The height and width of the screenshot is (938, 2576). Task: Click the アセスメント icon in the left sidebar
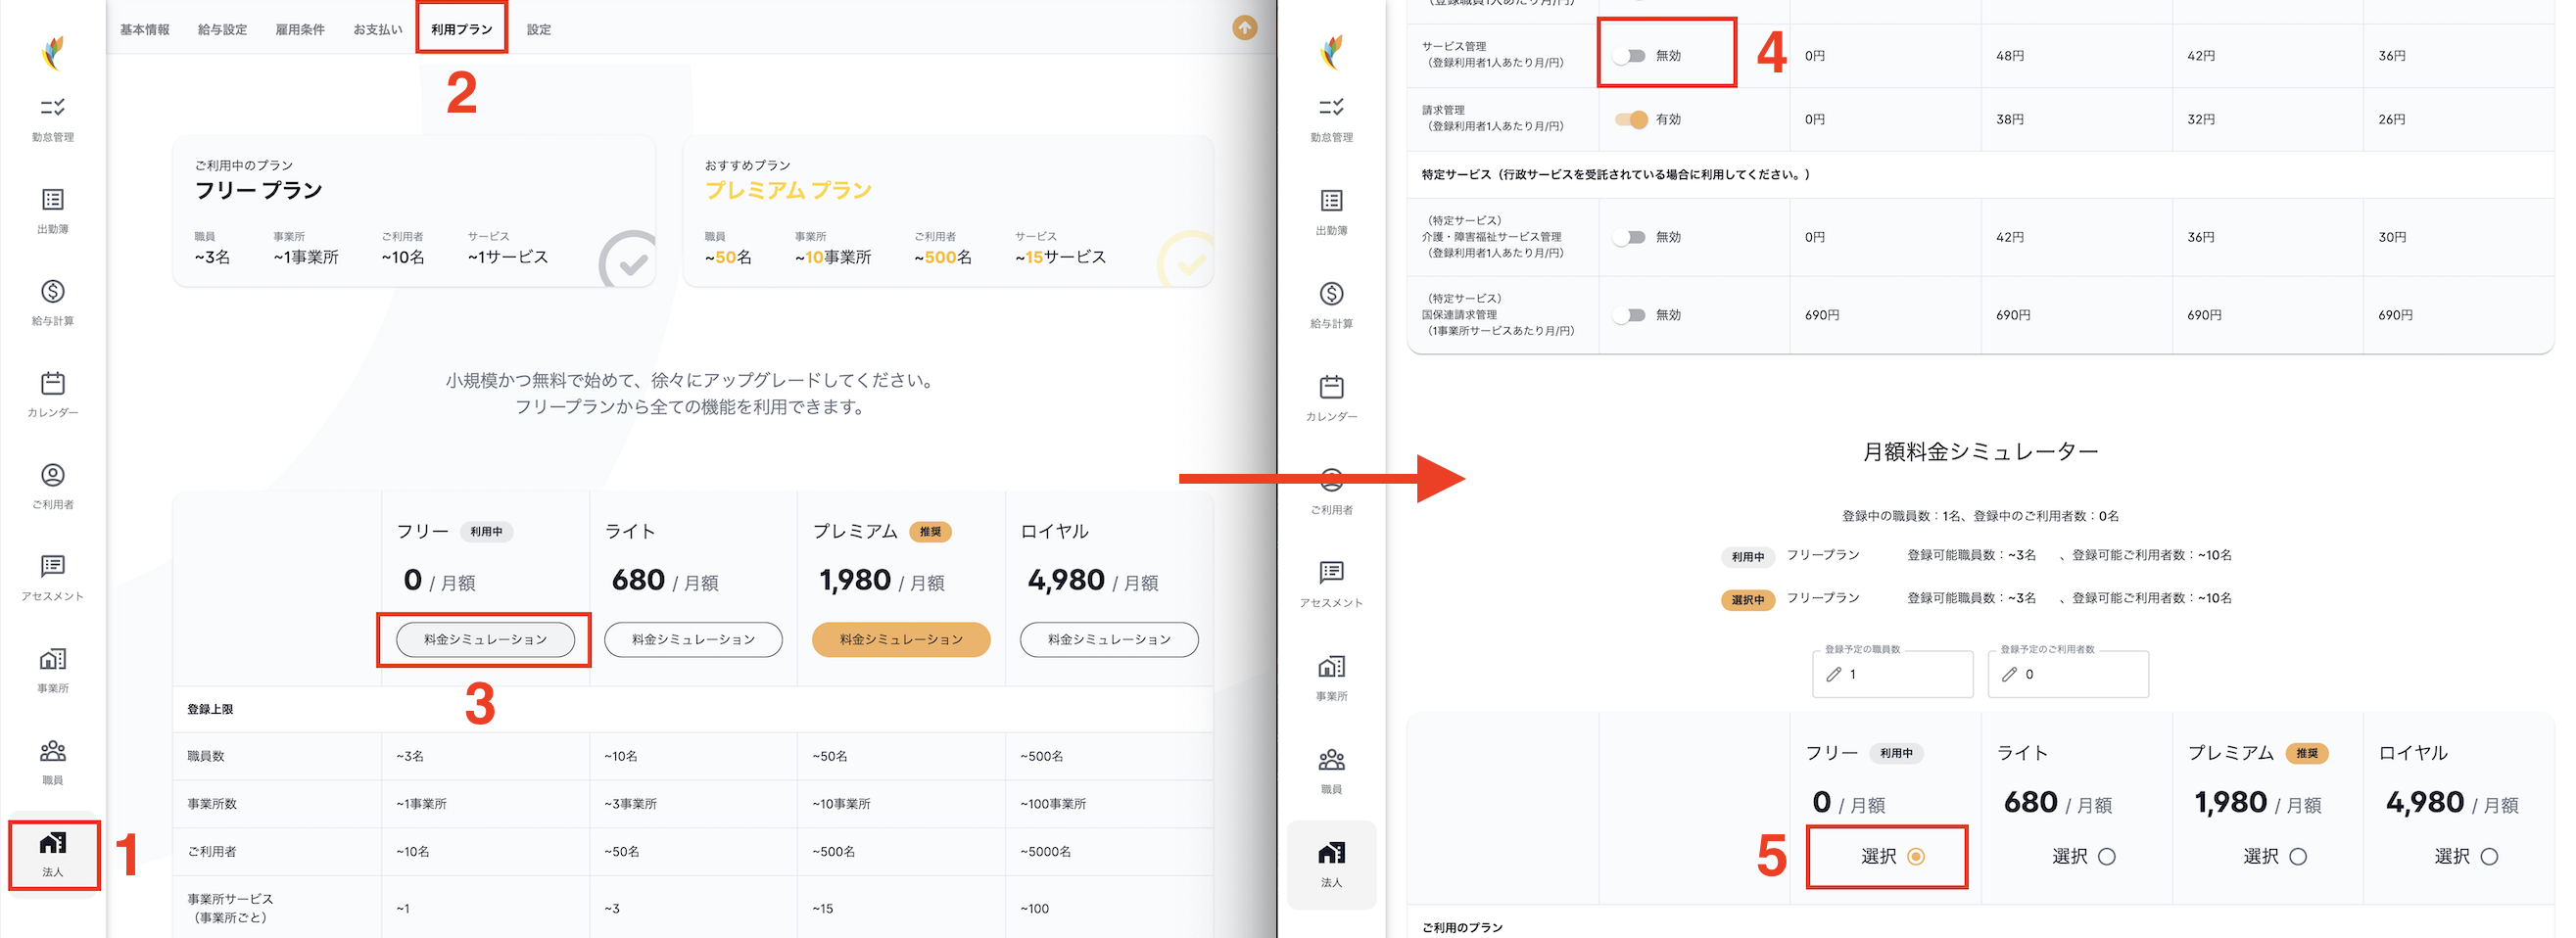[x=53, y=577]
